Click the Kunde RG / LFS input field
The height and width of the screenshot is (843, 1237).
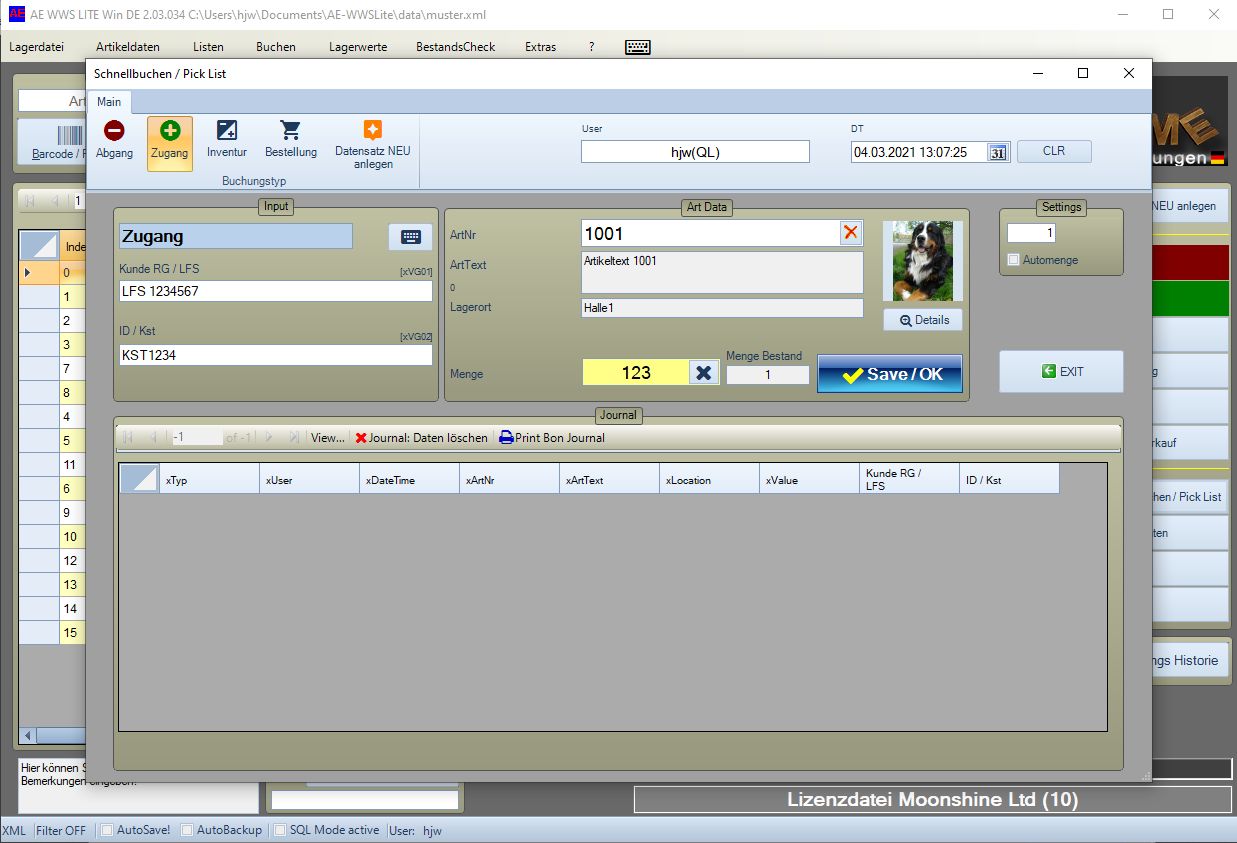[276, 291]
